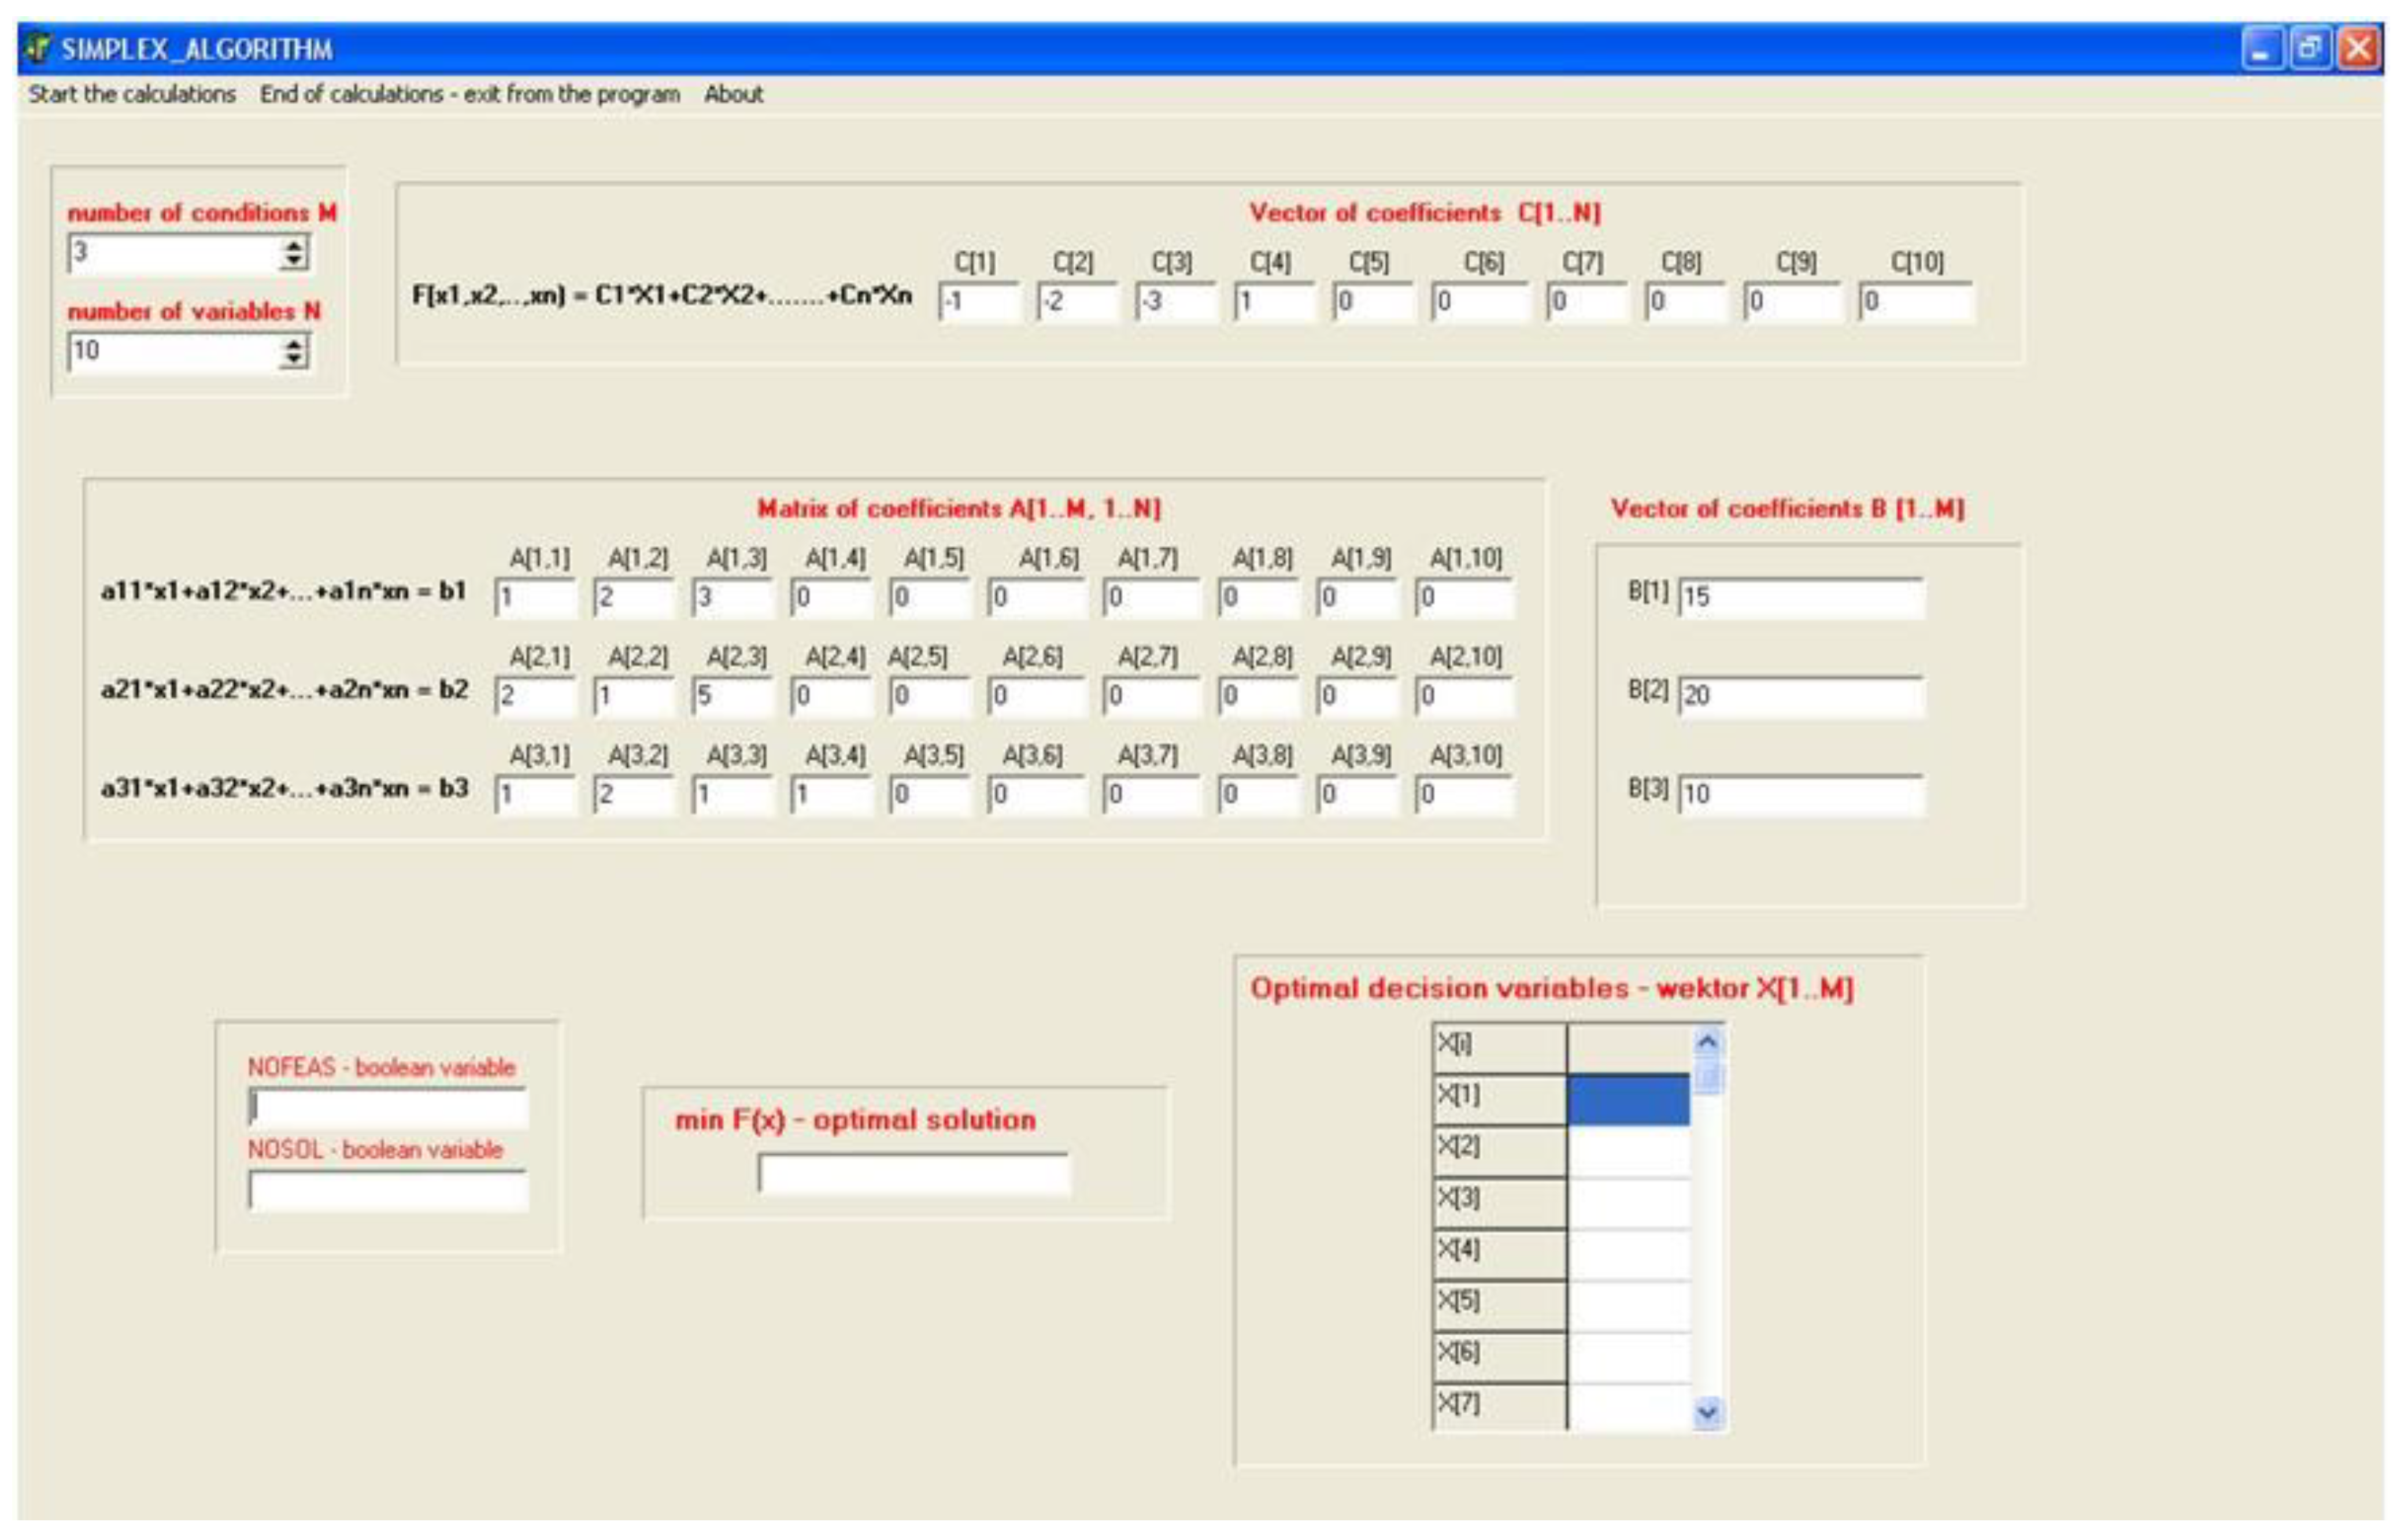Viewport: 2408px width, 1540px height.
Task: Decrease number of variables N spinner
Action: click(x=293, y=359)
